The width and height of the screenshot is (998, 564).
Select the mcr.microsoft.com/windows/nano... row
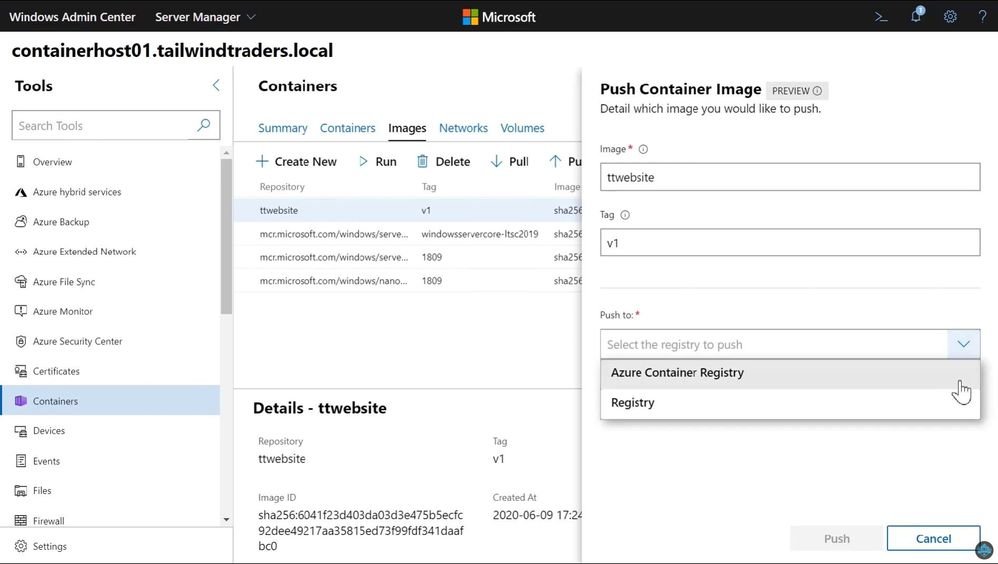407,281
